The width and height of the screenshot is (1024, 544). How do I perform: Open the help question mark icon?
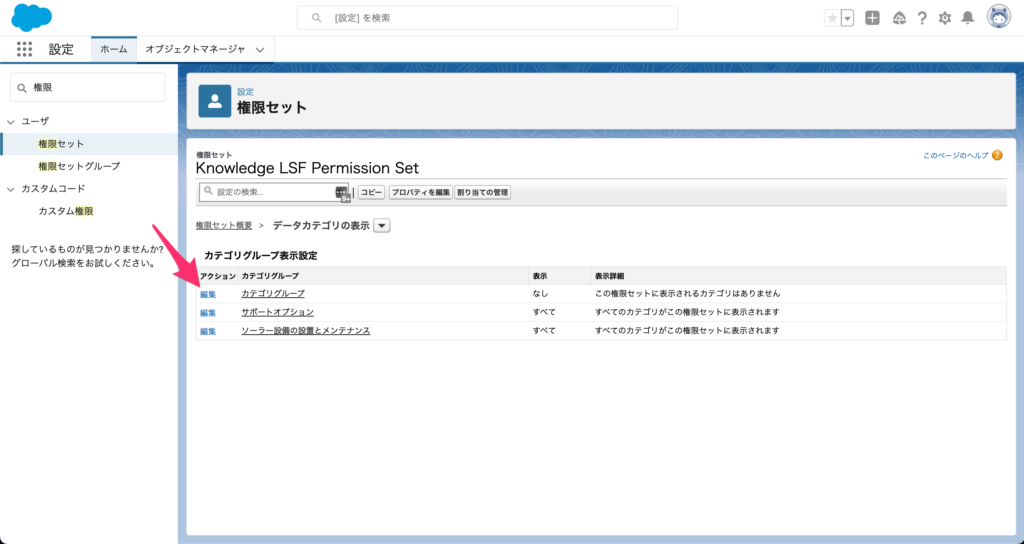(x=922, y=18)
